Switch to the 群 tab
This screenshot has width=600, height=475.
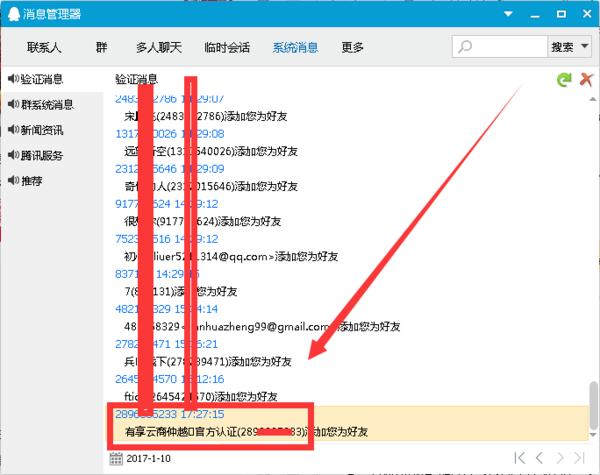click(x=101, y=47)
